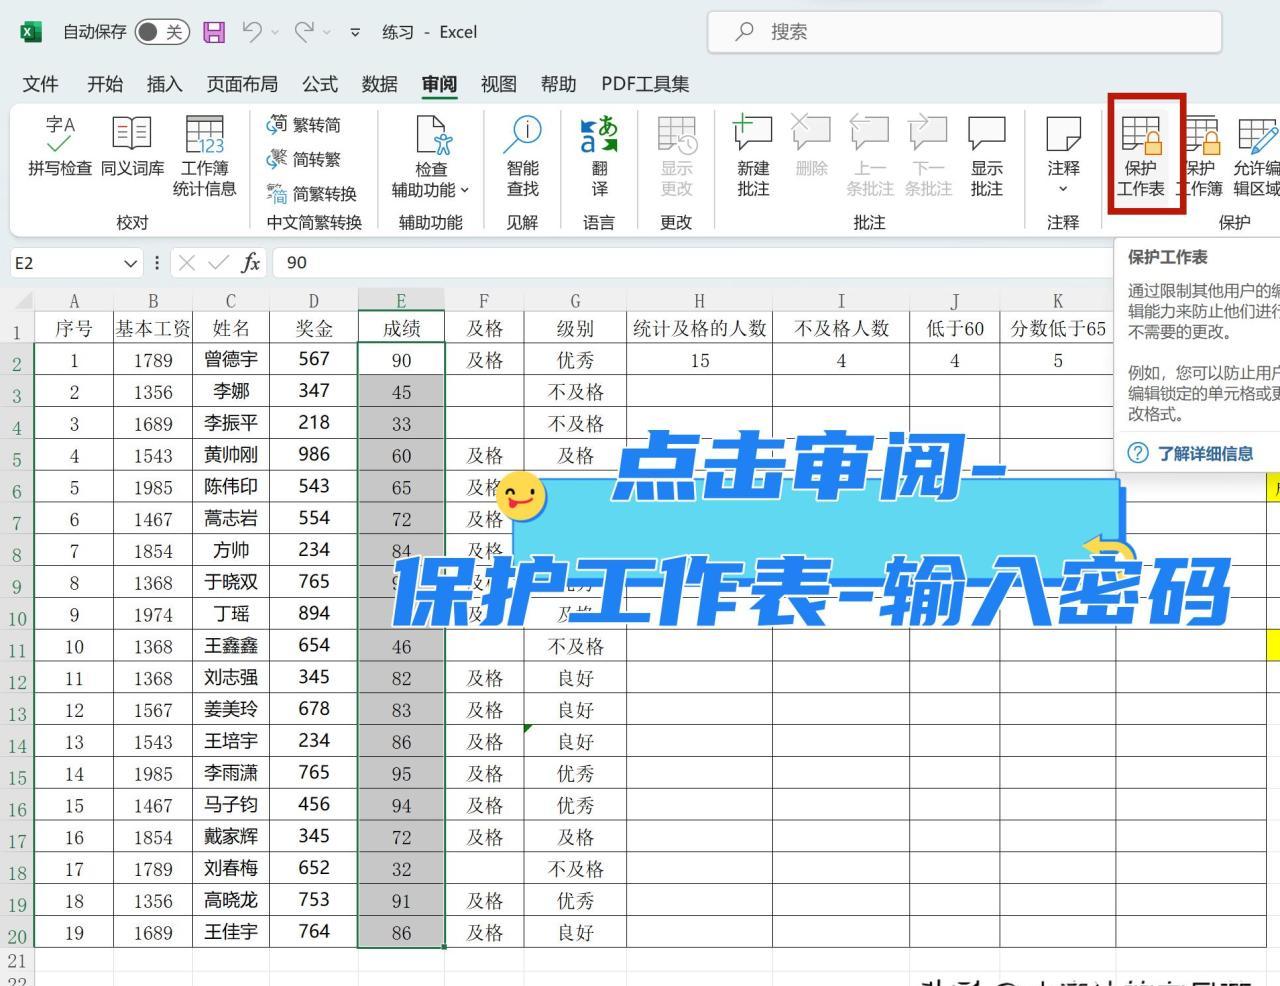Select row 20 header
The height and width of the screenshot is (986, 1280).
[17, 935]
